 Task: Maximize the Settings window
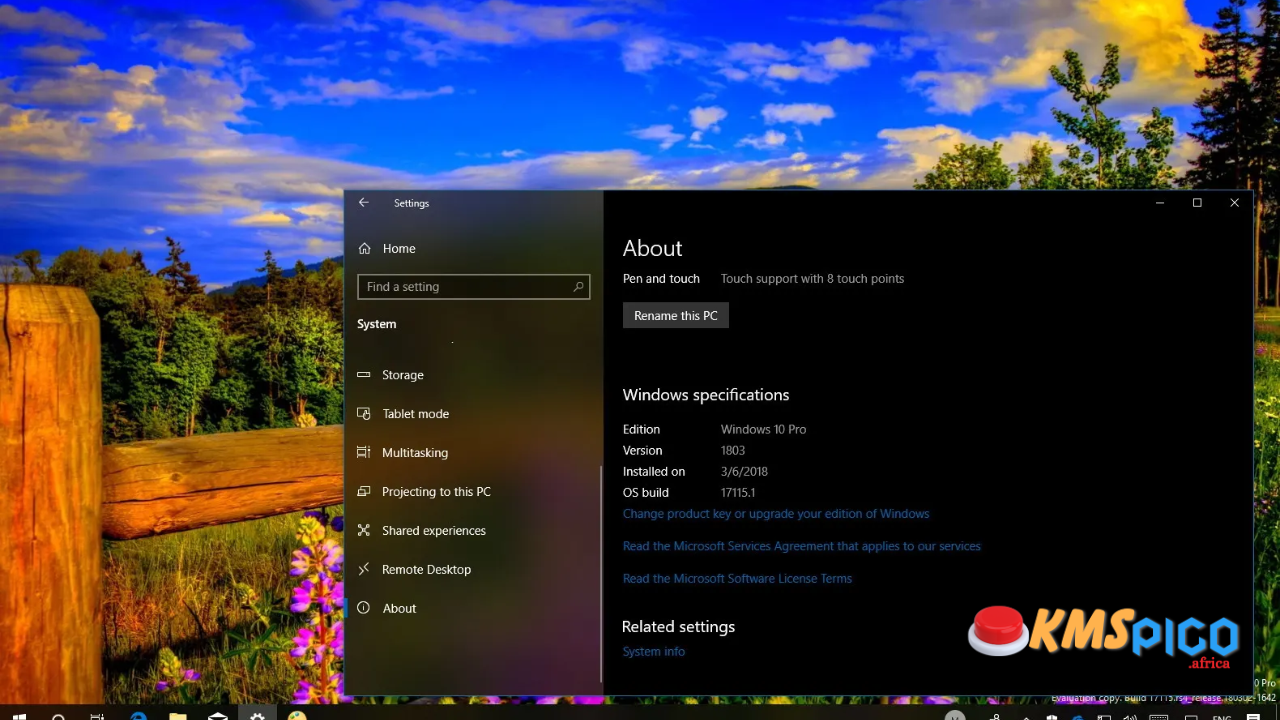(1197, 203)
